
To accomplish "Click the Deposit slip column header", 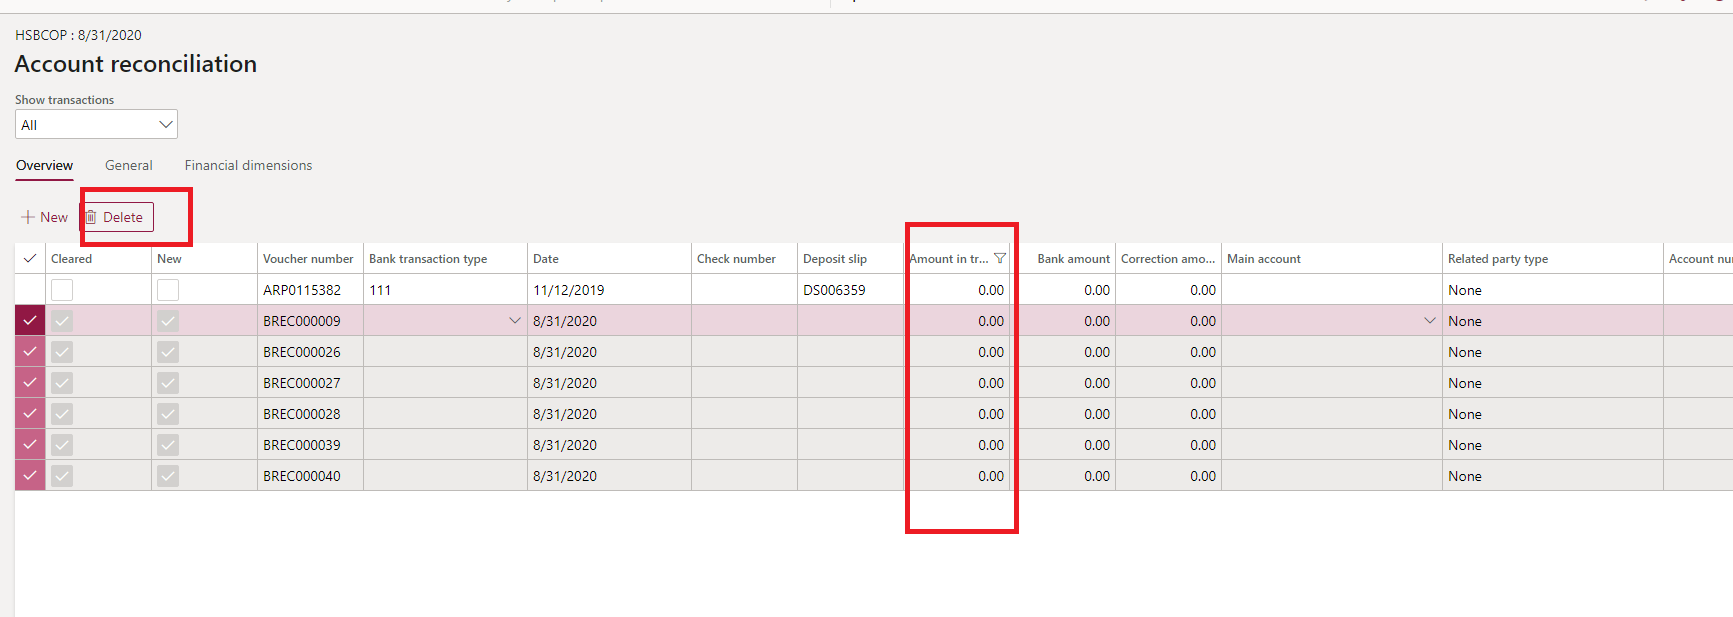I will pos(850,258).
